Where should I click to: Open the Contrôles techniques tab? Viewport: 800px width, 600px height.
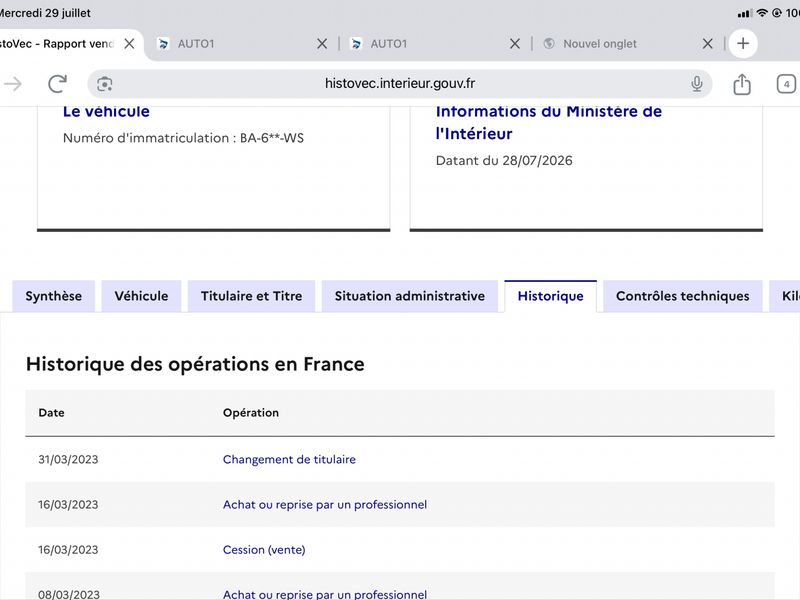click(683, 296)
